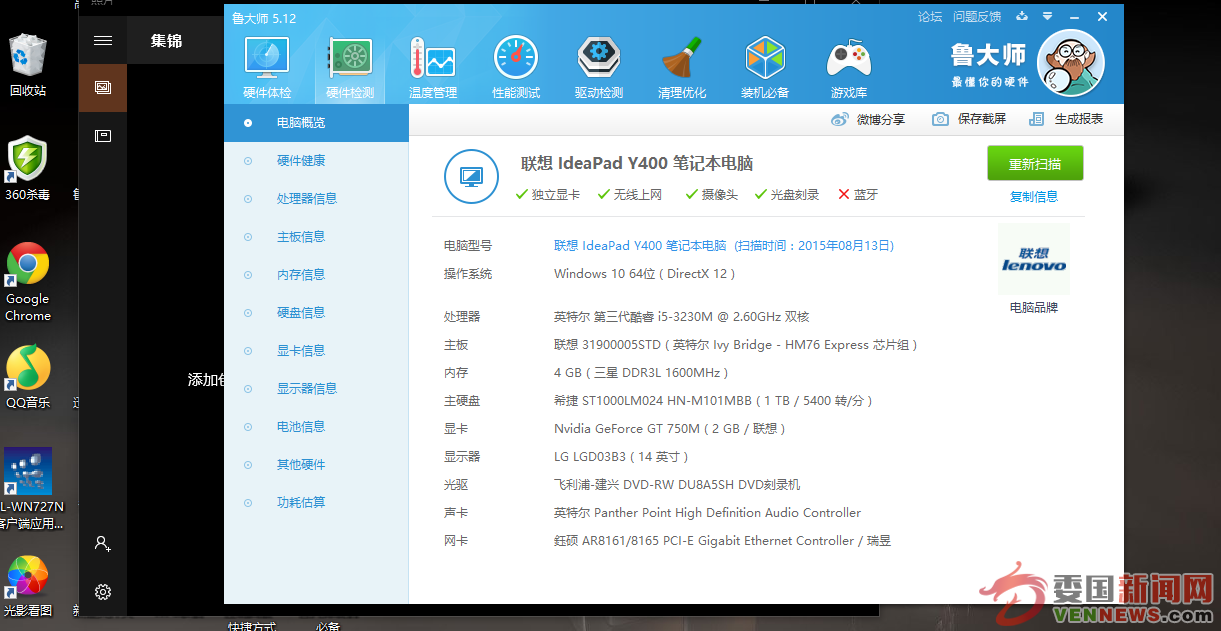Image resolution: width=1221 pixels, height=631 pixels.
Task: Click the 4 GB 三星 DDR3L memory entry
Action: click(x=641, y=373)
